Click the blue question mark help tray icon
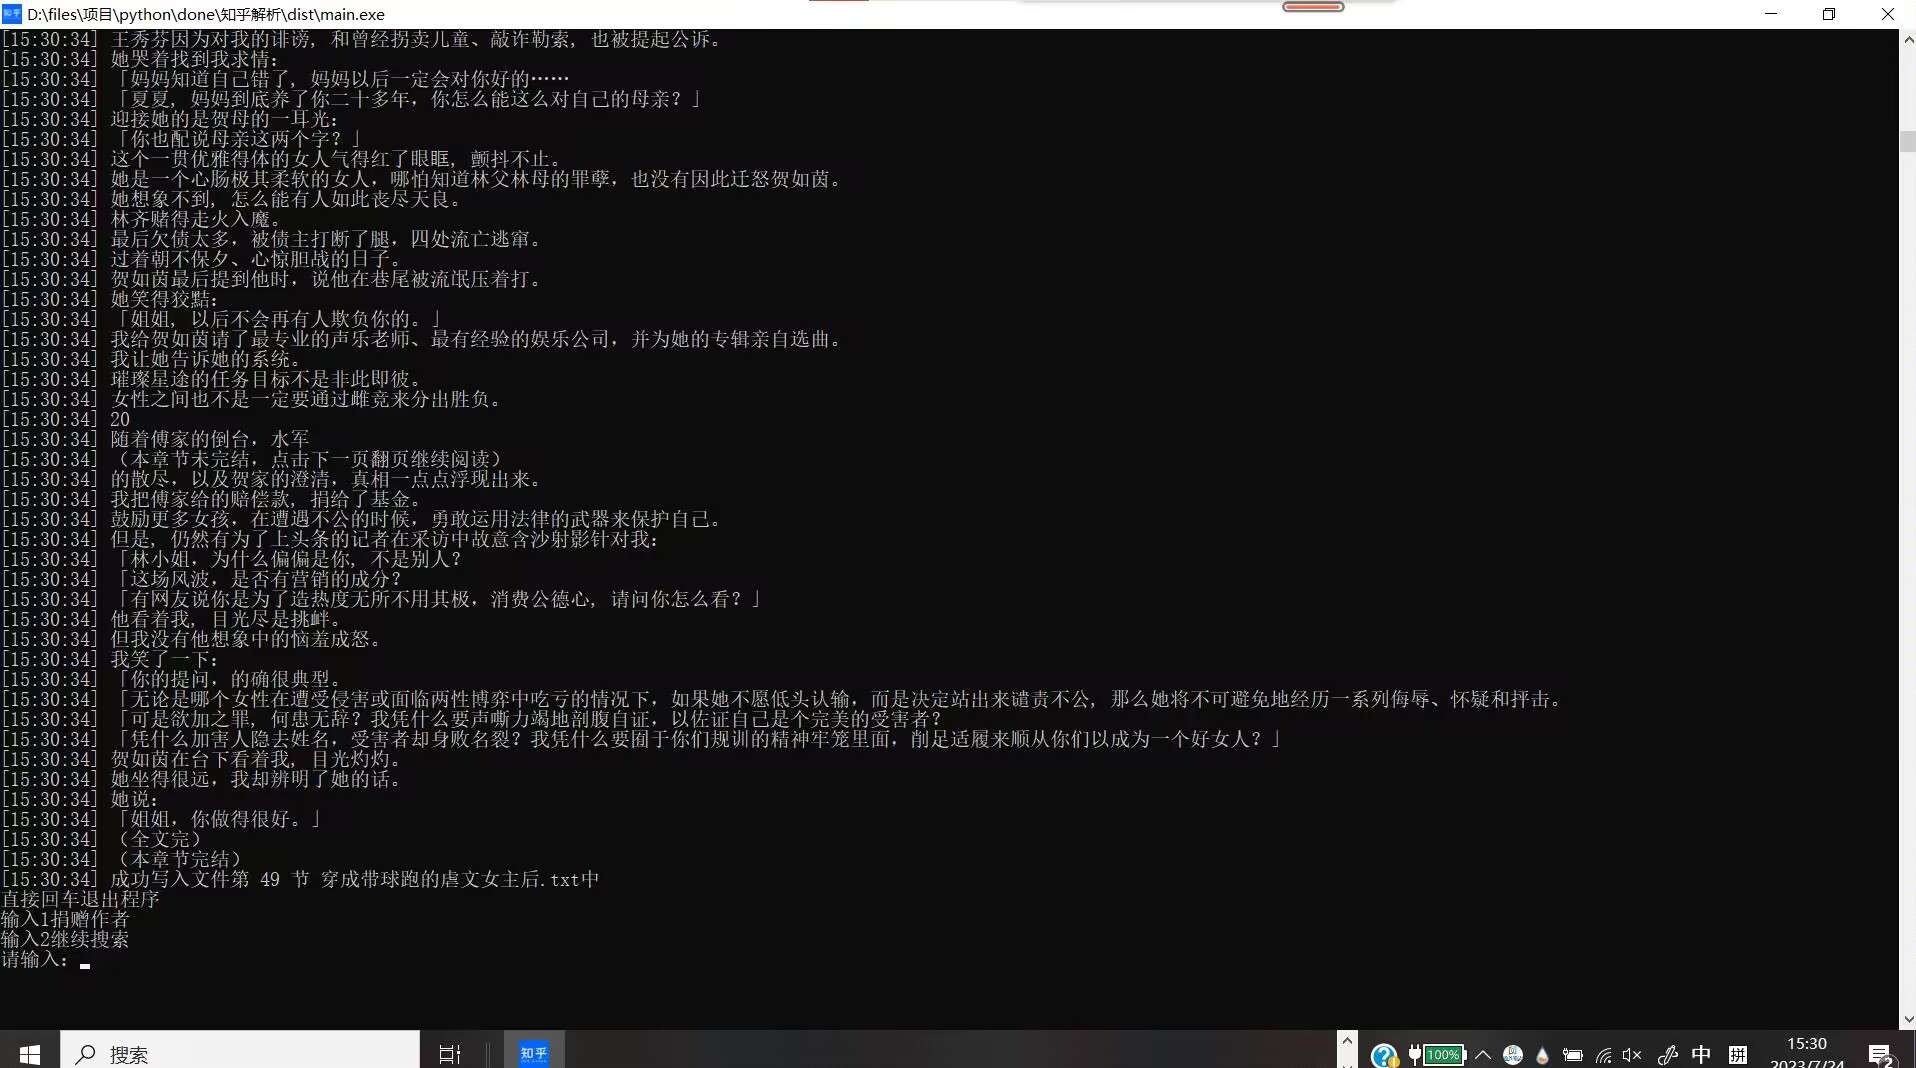Image resolution: width=1916 pixels, height=1068 pixels. [x=1384, y=1055]
